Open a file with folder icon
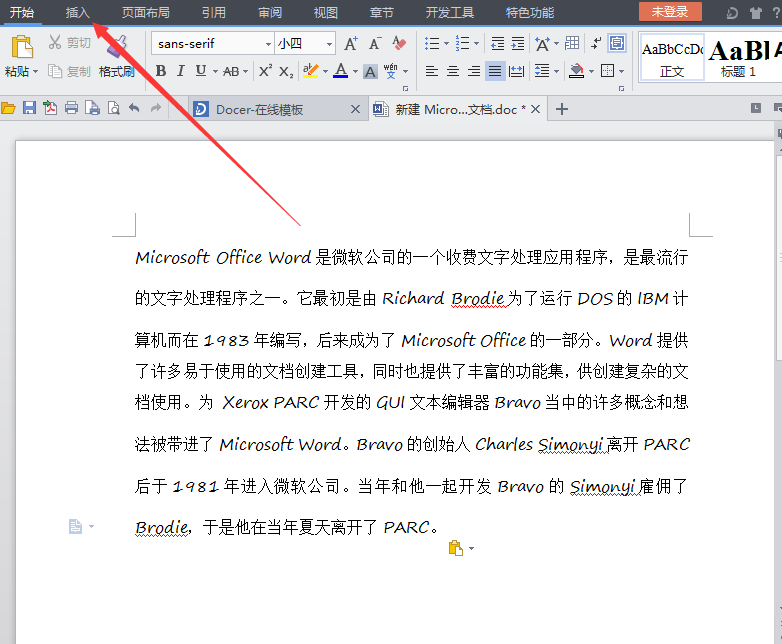 8,108
